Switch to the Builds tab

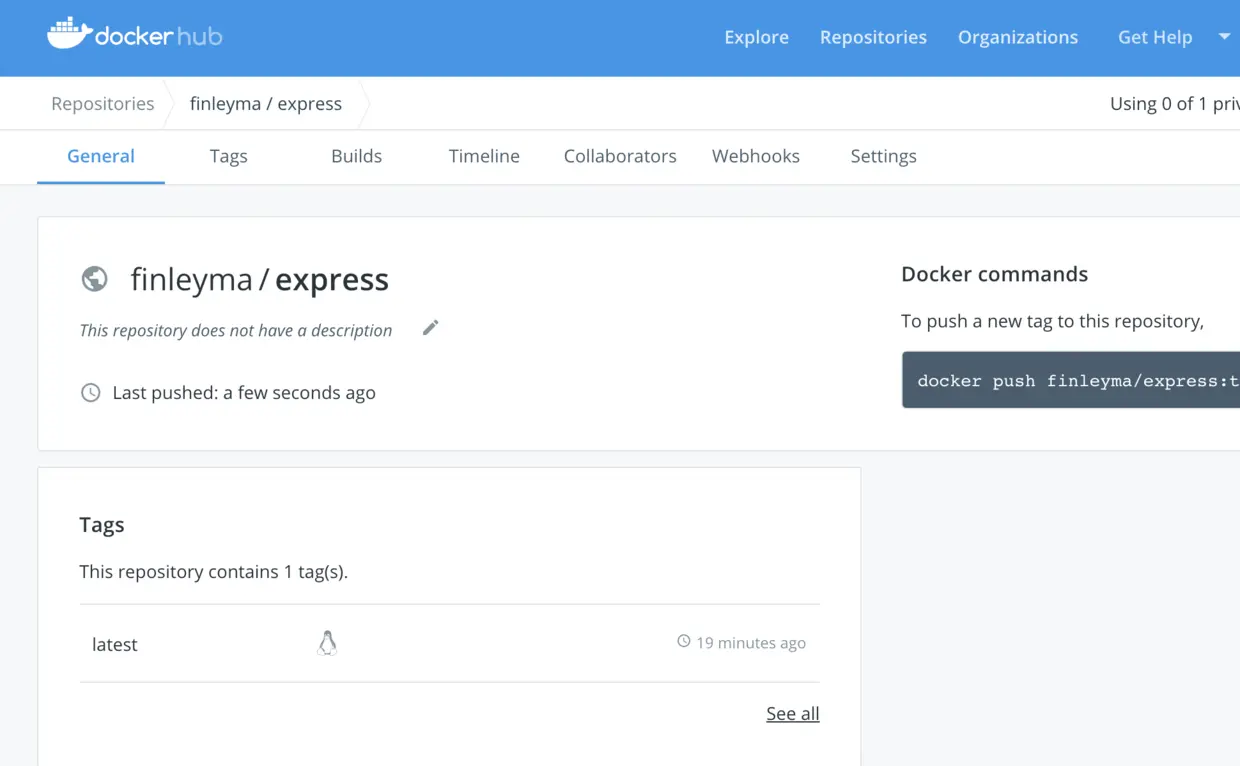click(356, 156)
